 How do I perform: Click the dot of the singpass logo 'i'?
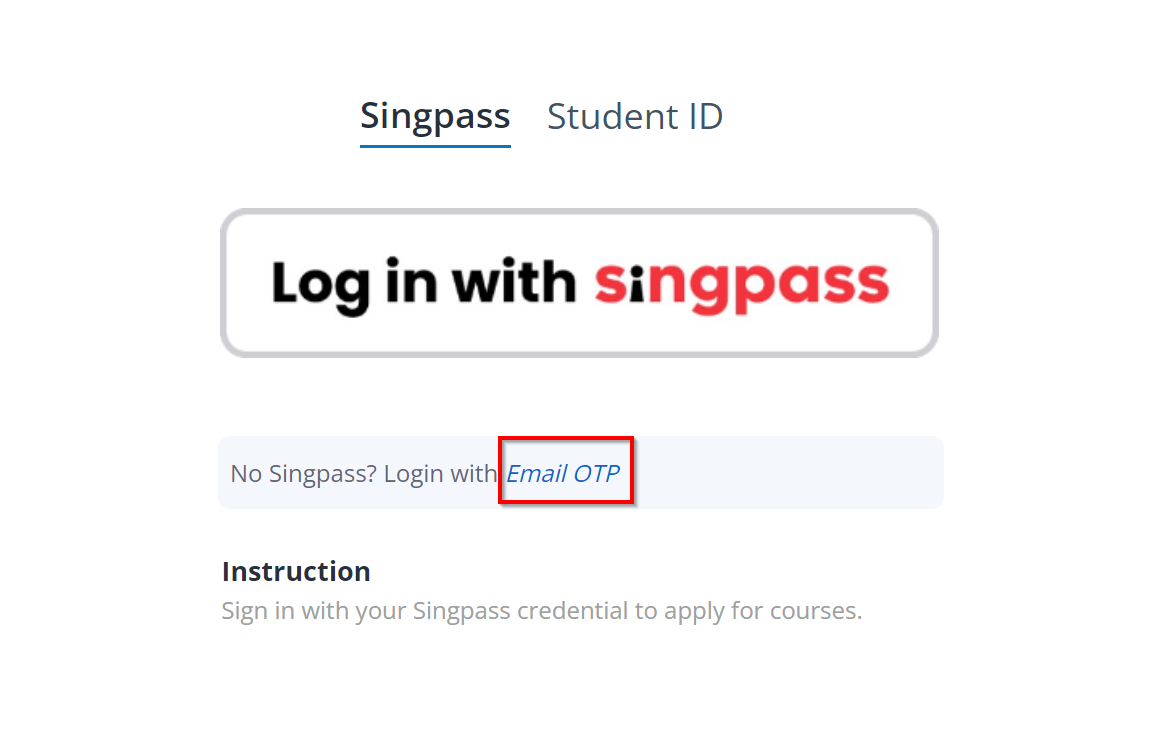(x=637, y=269)
